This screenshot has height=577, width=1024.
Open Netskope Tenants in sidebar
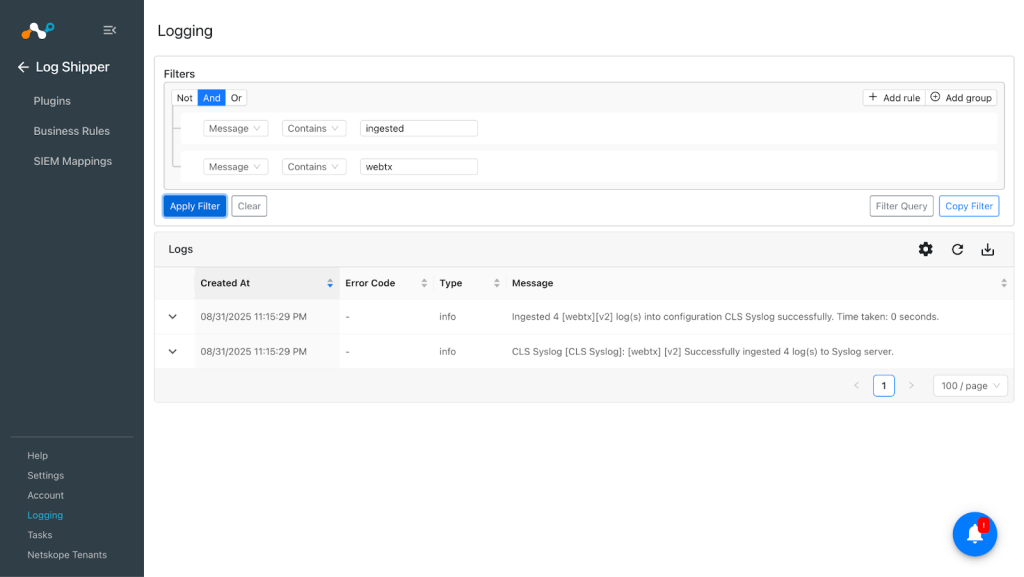pos(67,555)
